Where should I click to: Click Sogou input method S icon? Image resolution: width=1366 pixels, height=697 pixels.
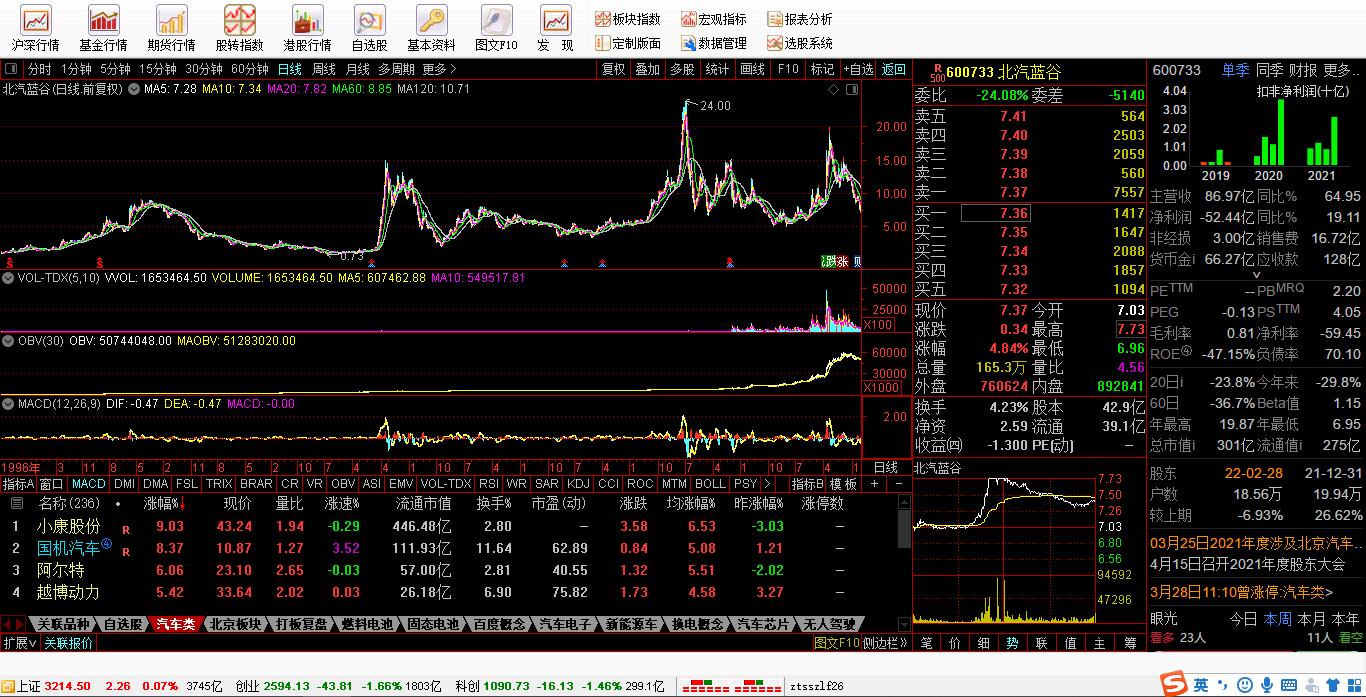tap(1175, 684)
